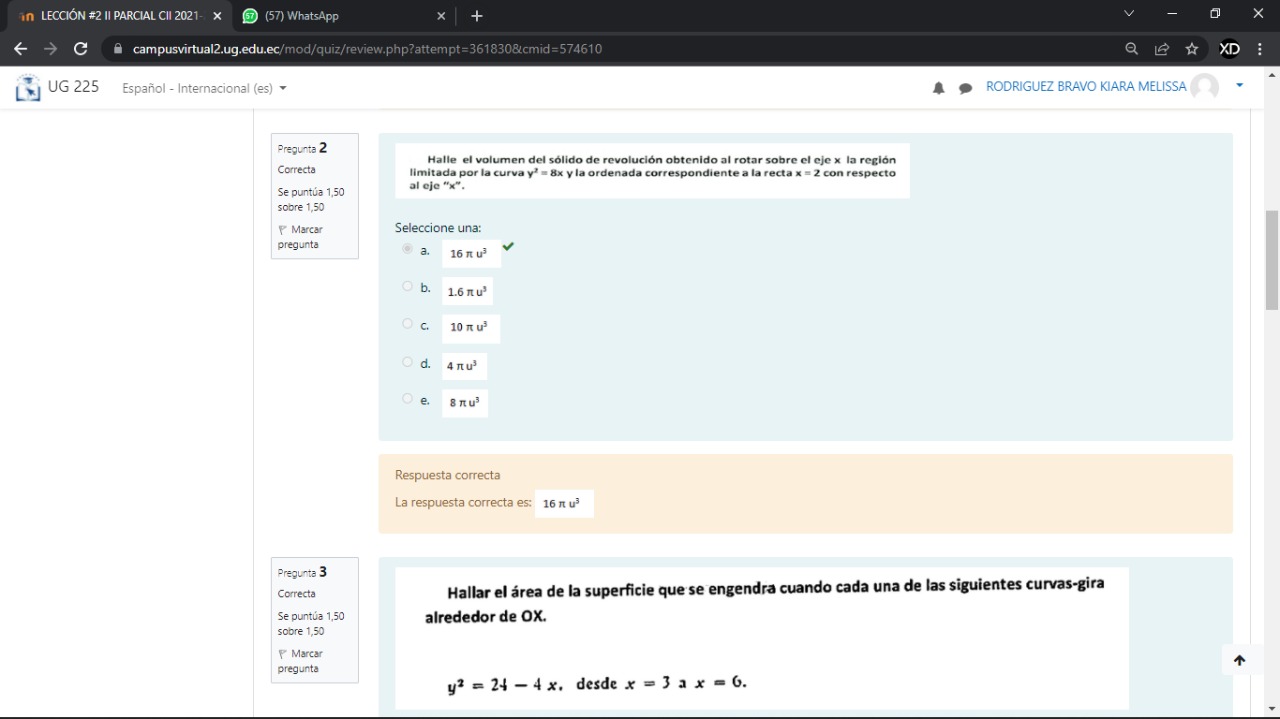Click 'Seleccione una:' prompt text
Image resolution: width=1280 pixels, height=719 pixels.
pos(438,228)
